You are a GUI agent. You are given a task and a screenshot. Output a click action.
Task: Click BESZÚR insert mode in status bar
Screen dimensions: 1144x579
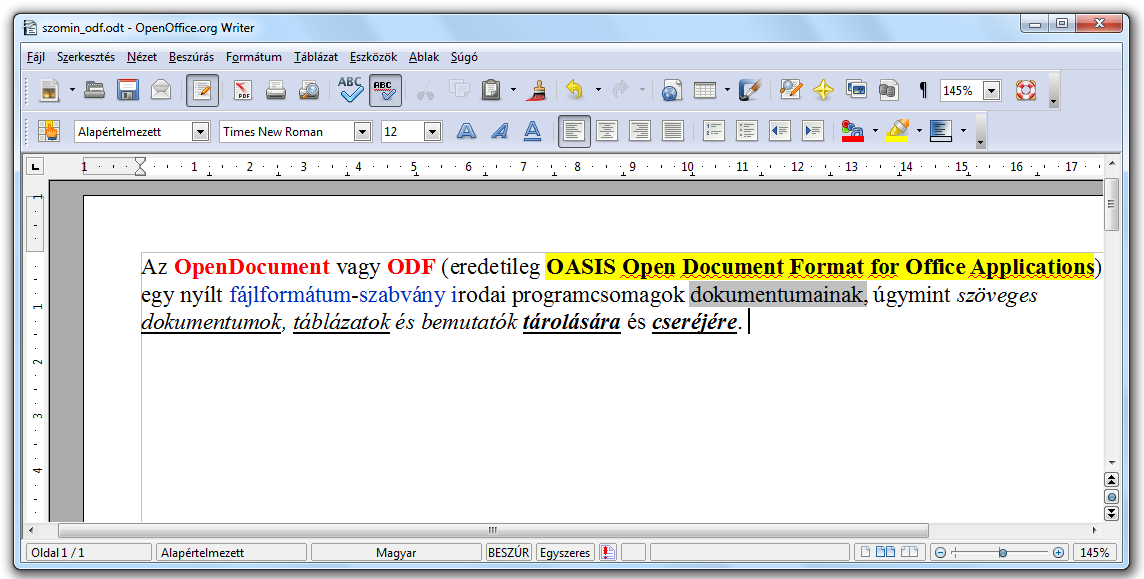pos(509,553)
